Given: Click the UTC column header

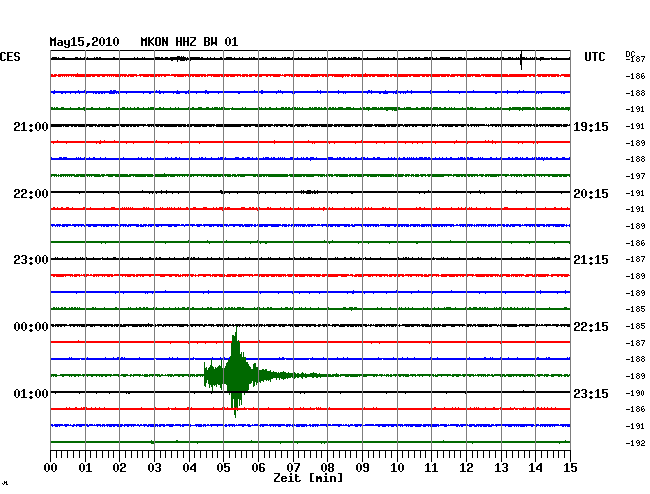Looking at the screenshot, I should [x=594, y=57].
